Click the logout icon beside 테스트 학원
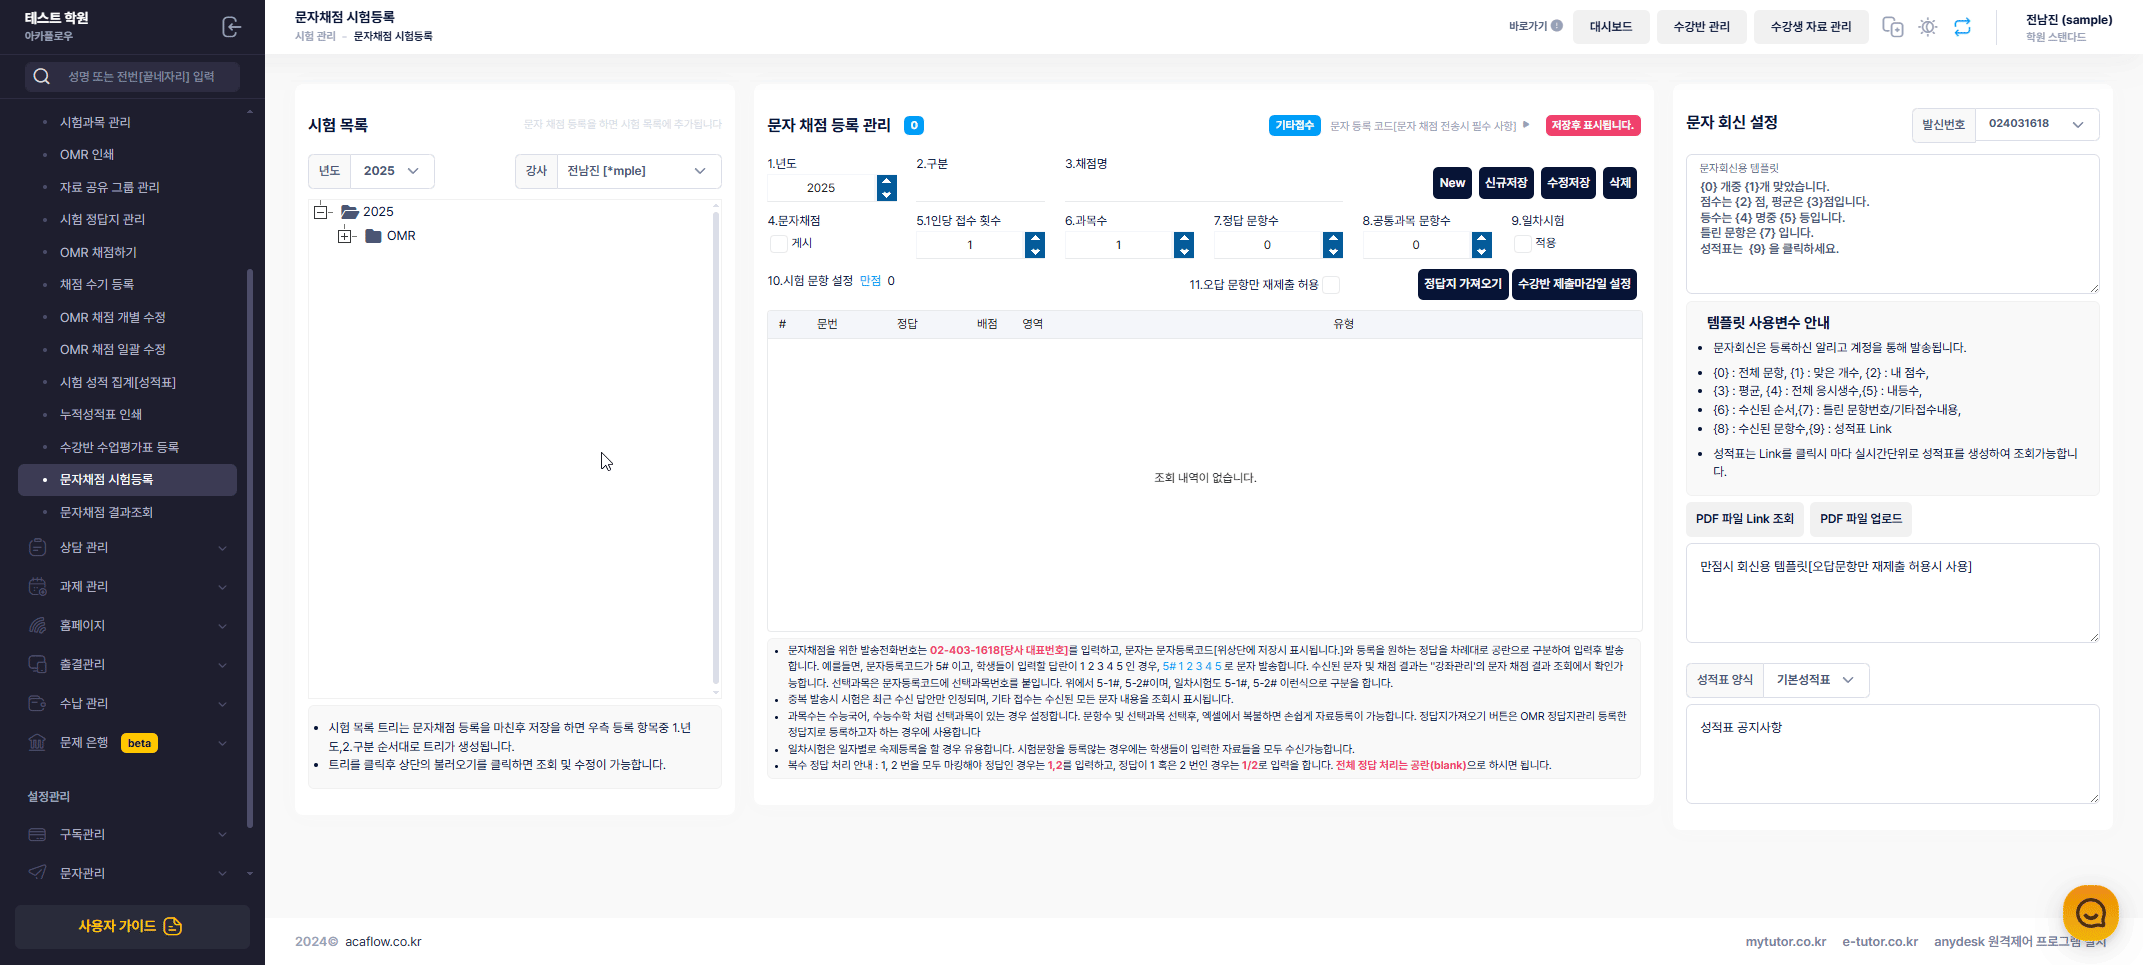The image size is (2143, 965). click(231, 27)
